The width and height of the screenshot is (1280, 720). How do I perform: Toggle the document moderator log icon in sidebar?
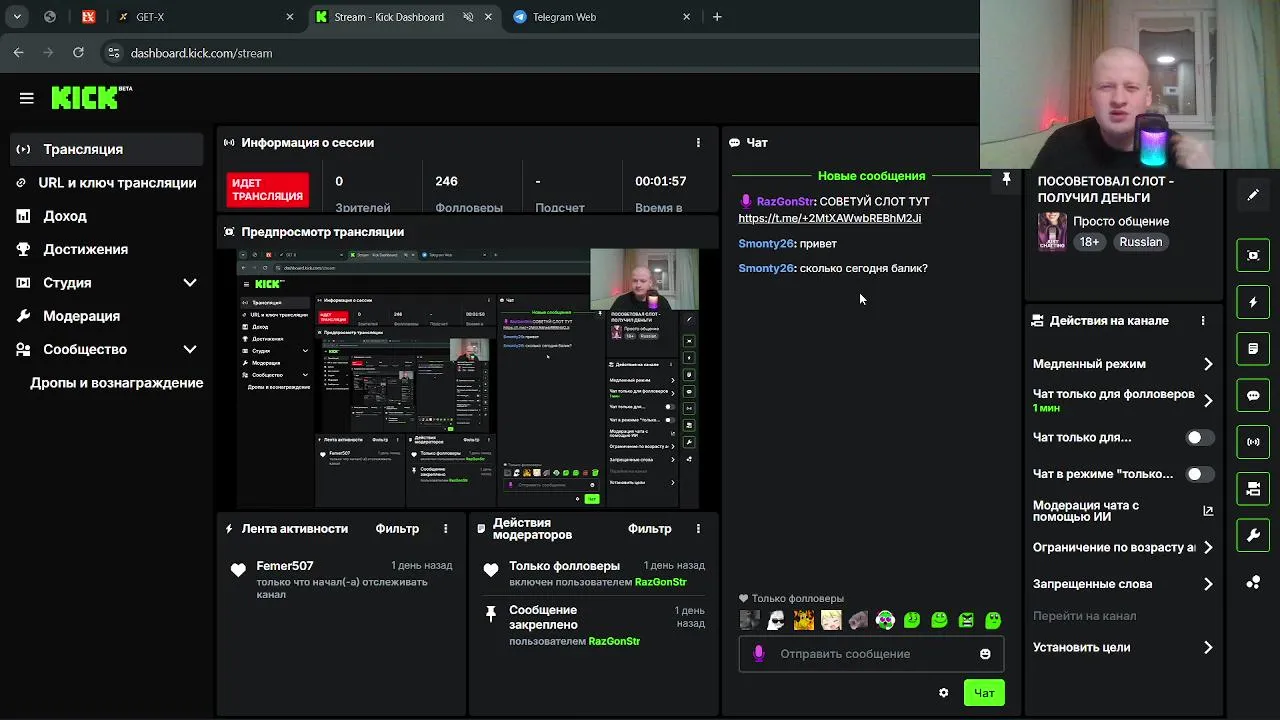point(1253,349)
